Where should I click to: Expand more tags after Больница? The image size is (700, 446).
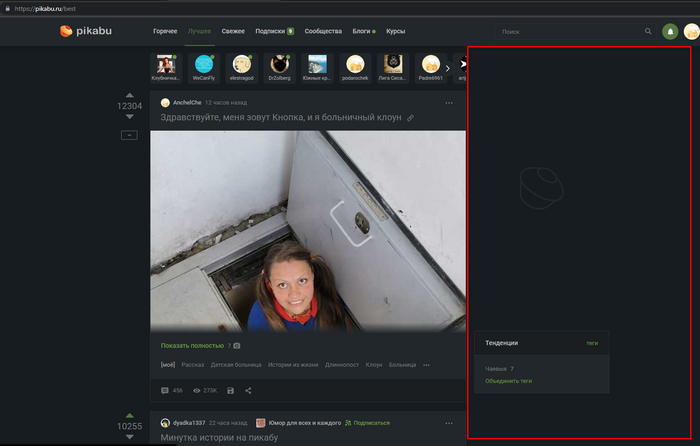tap(427, 365)
